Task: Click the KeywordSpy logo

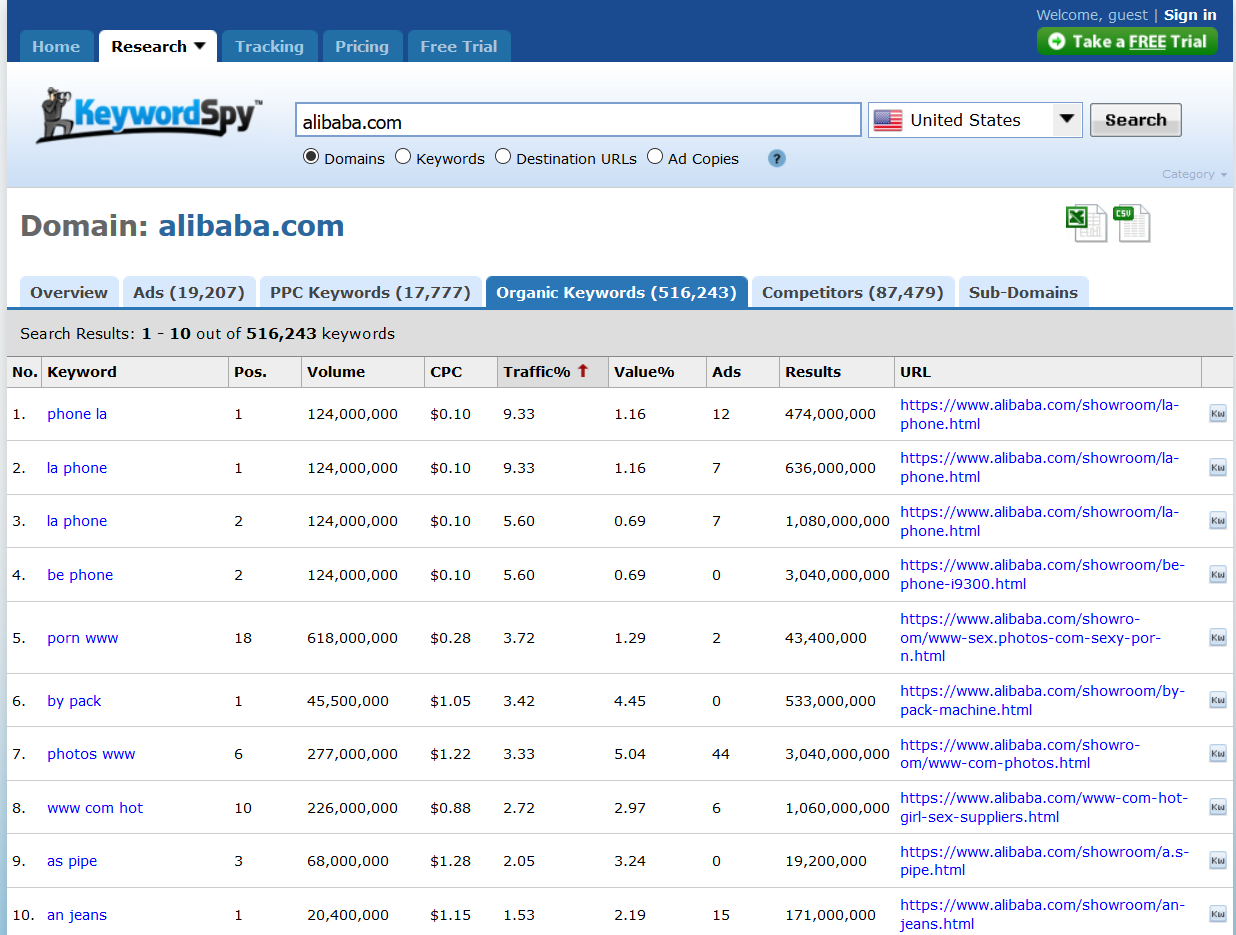Action: pyautogui.click(x=150, y=116)
